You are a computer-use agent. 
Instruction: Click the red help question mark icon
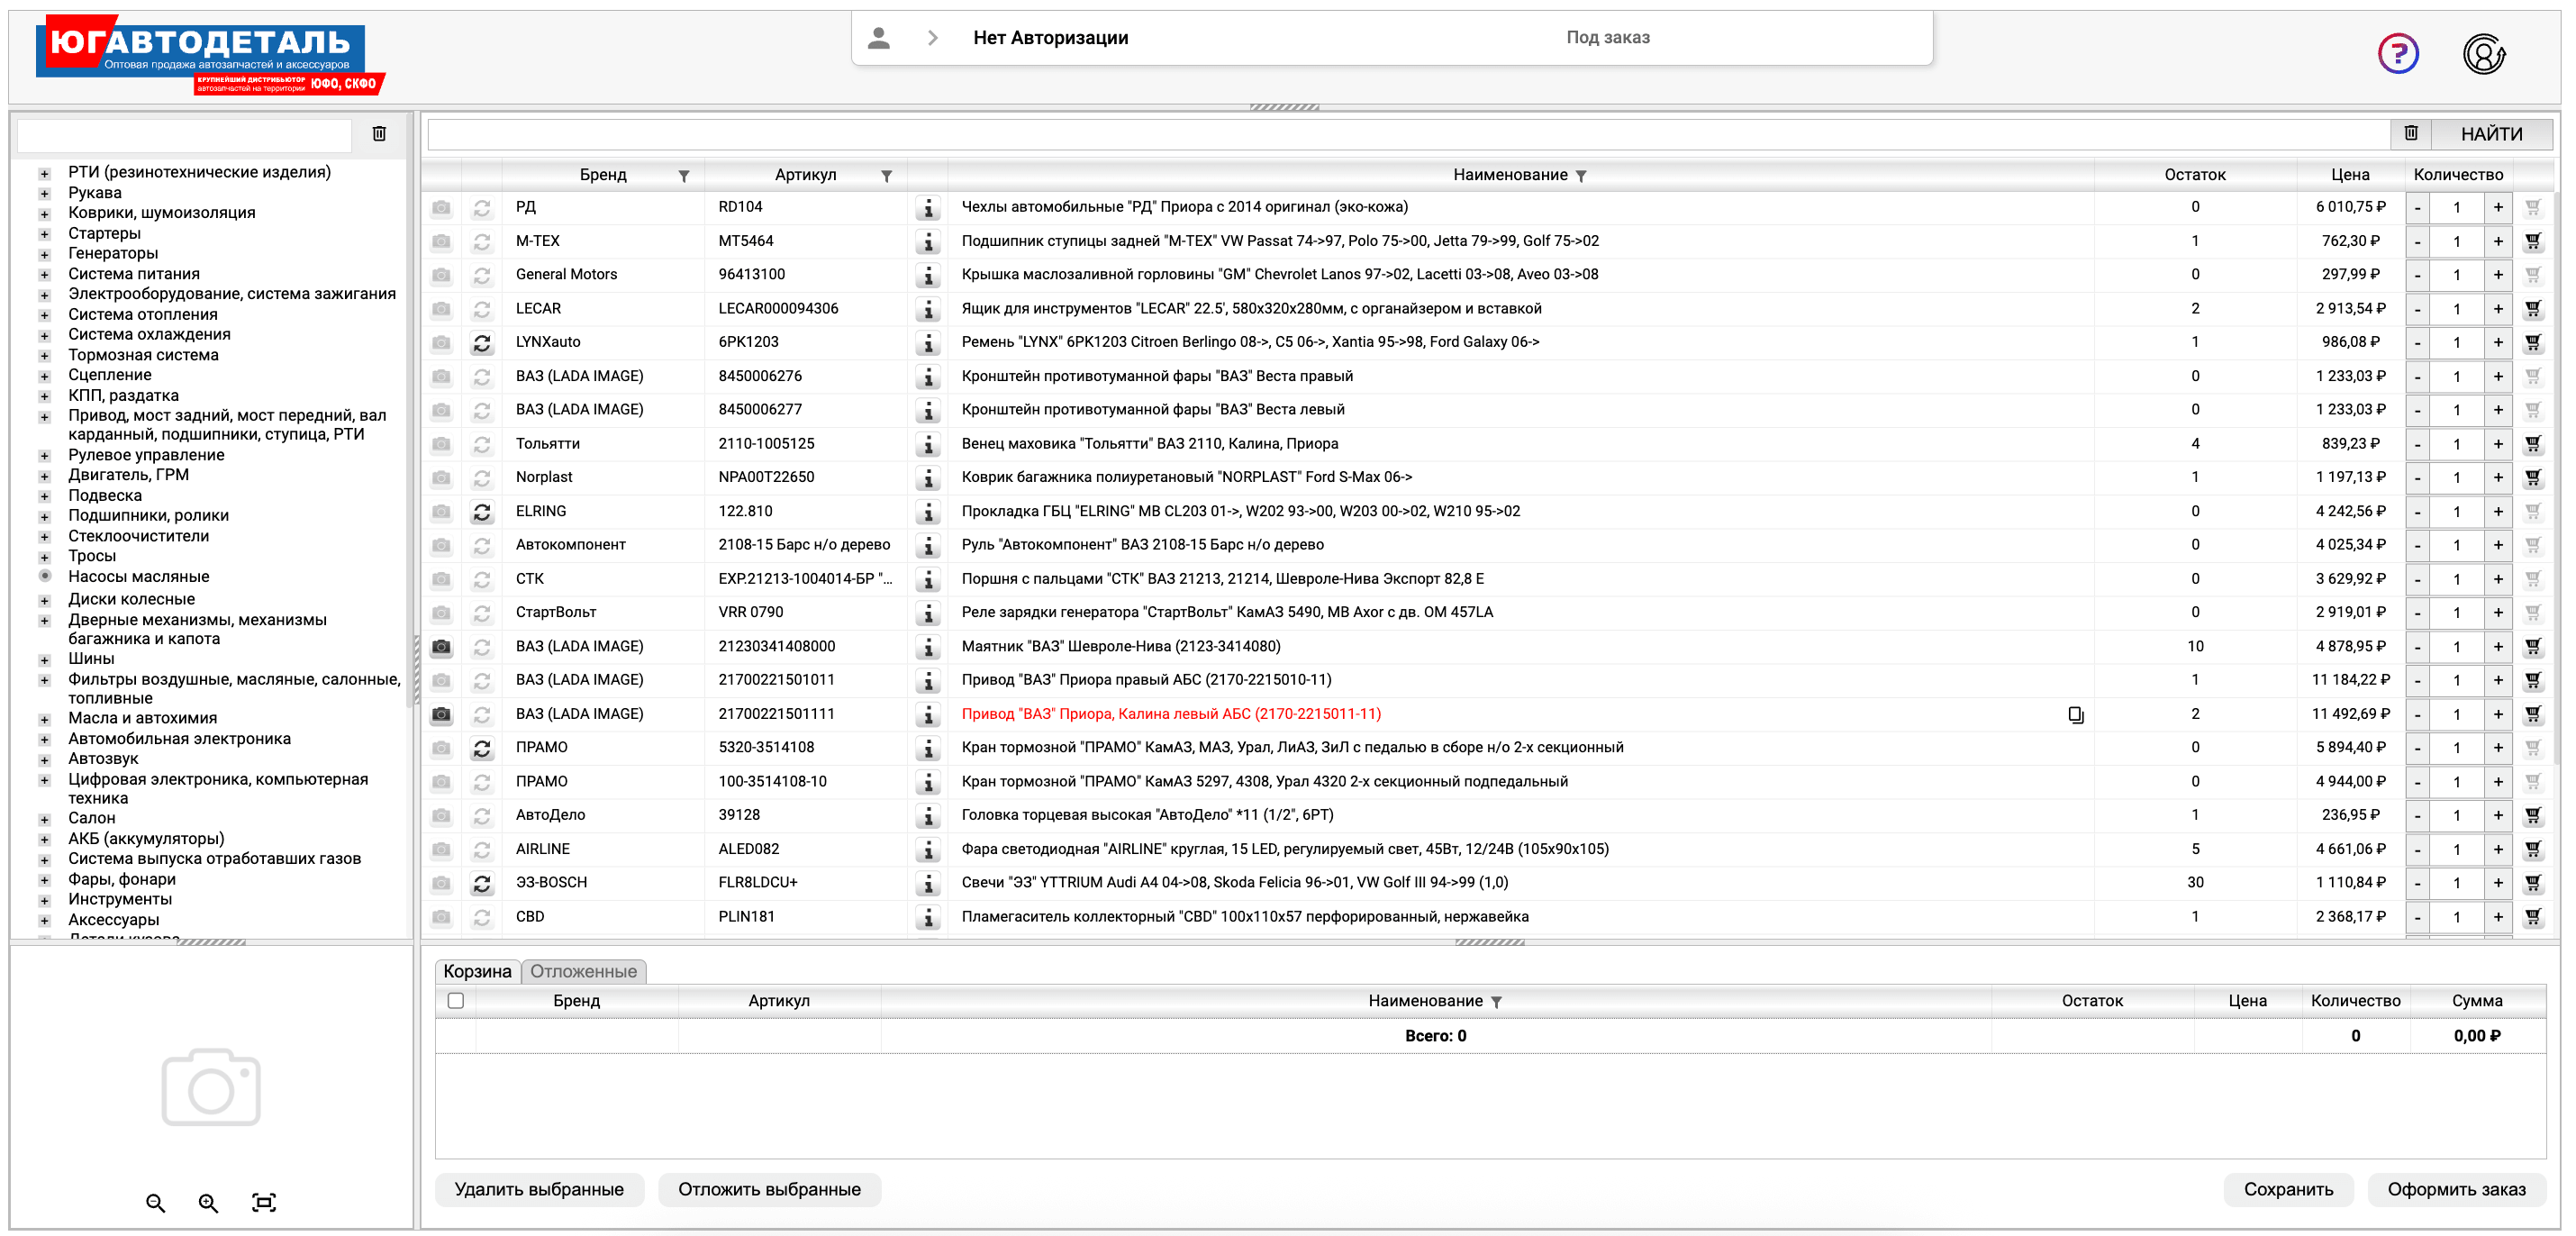pyautogui.click(x=2397, y=53)
